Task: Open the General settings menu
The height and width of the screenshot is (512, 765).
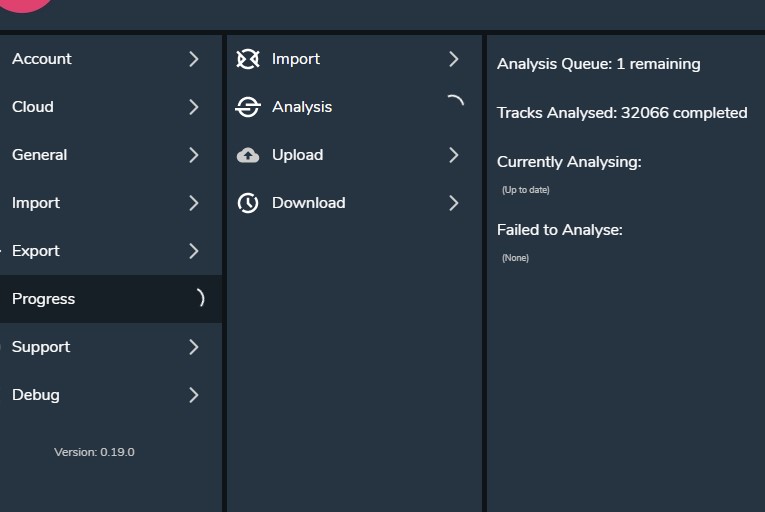Action: click(40, 155)
